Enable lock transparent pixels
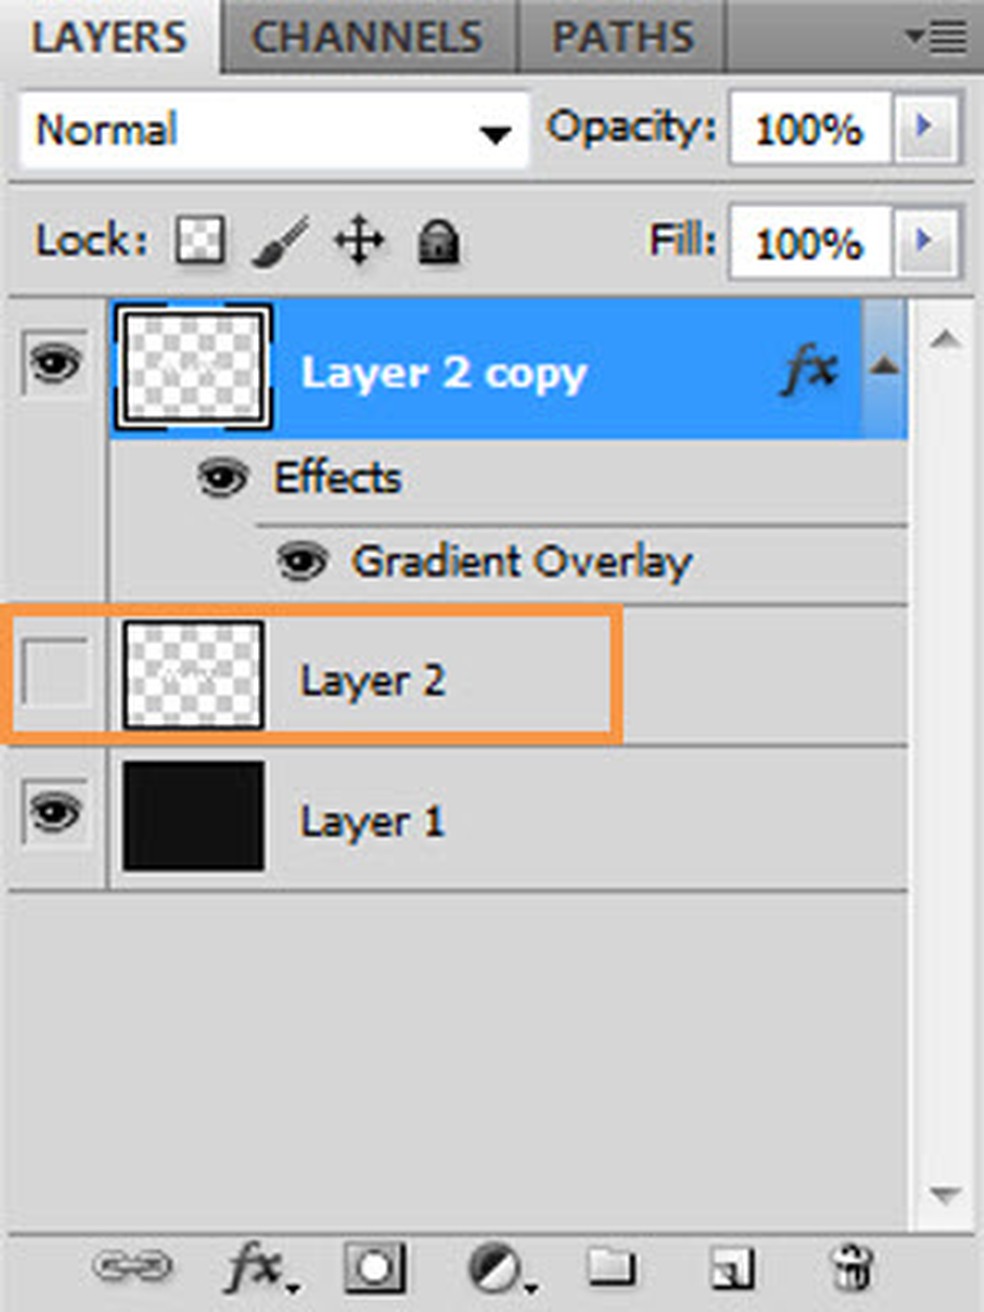 pyautogui.click(x=200, y=241)
